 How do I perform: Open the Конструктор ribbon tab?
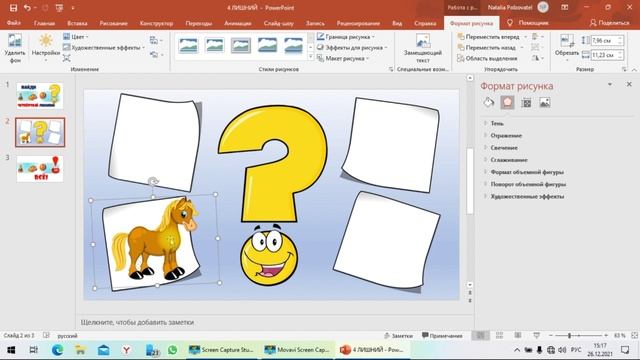tap(156, 23)
